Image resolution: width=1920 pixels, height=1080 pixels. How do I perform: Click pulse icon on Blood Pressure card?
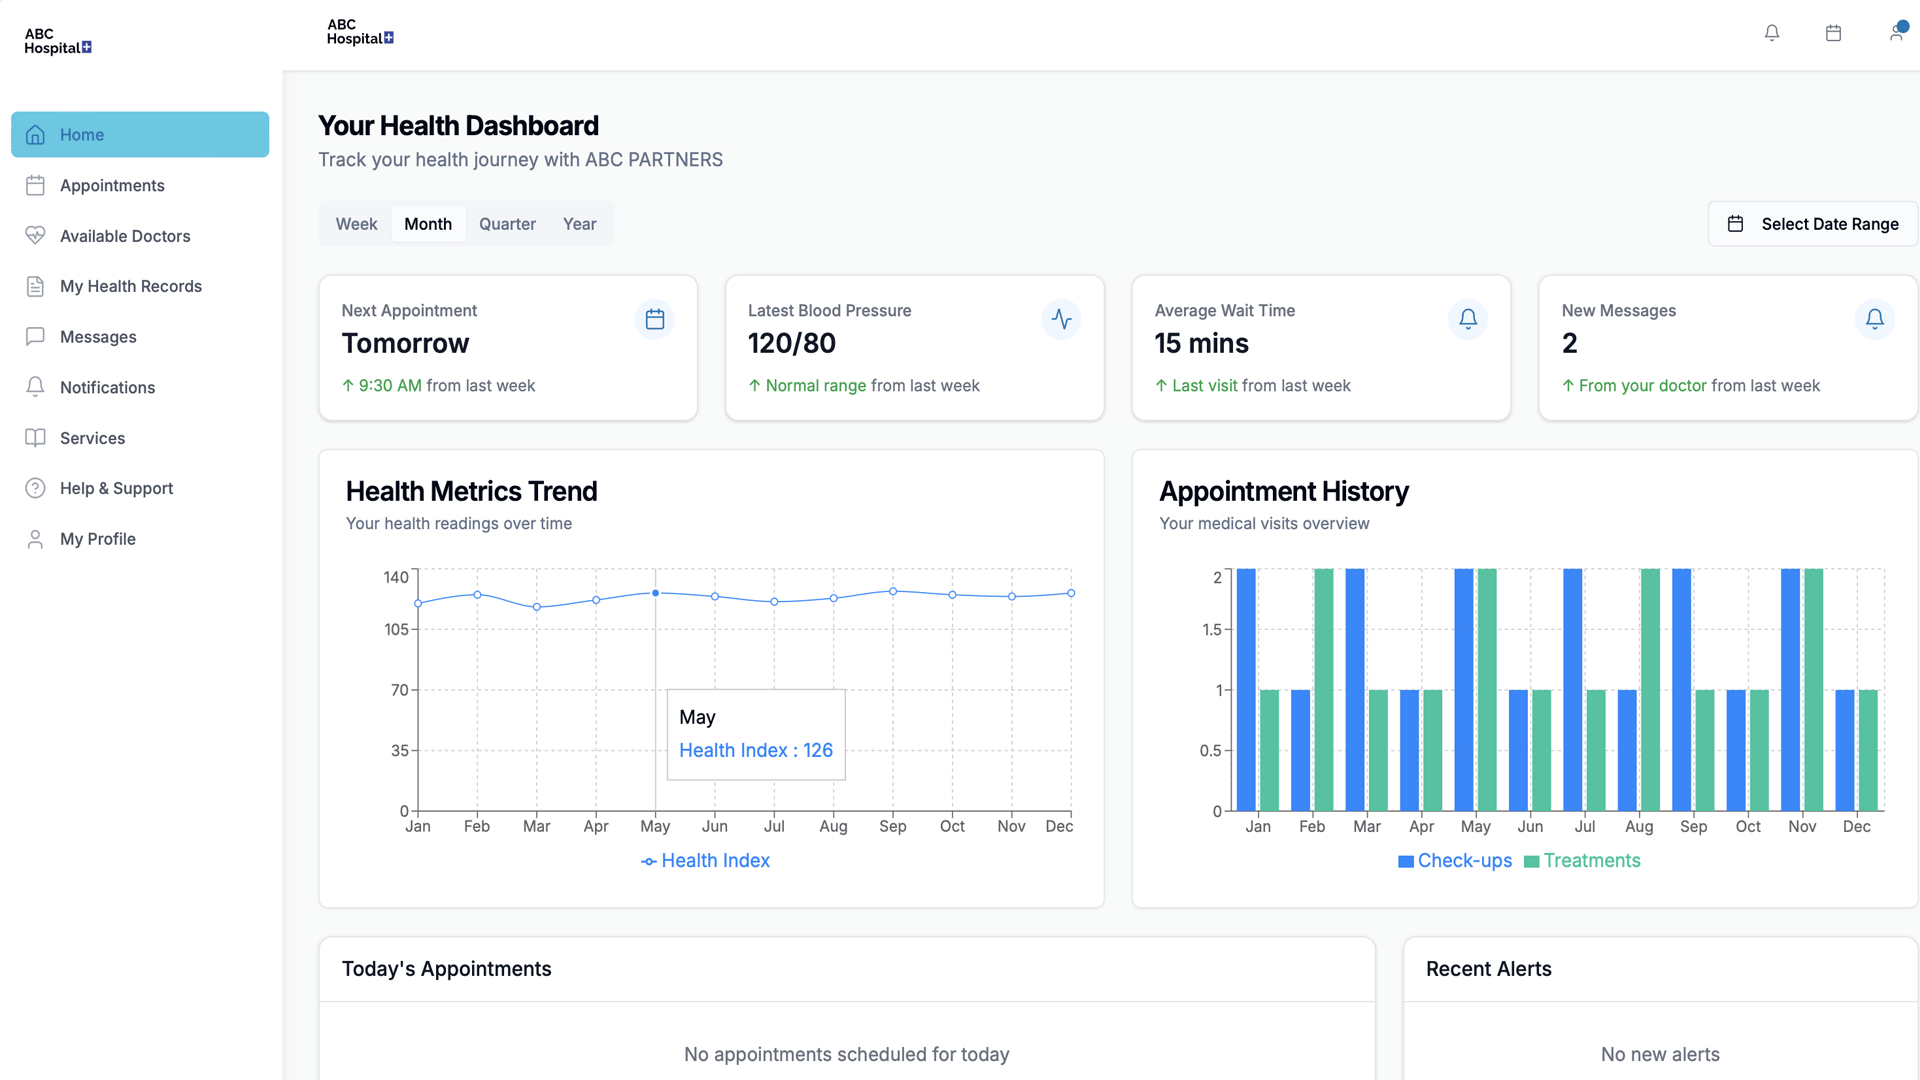click(1061, 319)
